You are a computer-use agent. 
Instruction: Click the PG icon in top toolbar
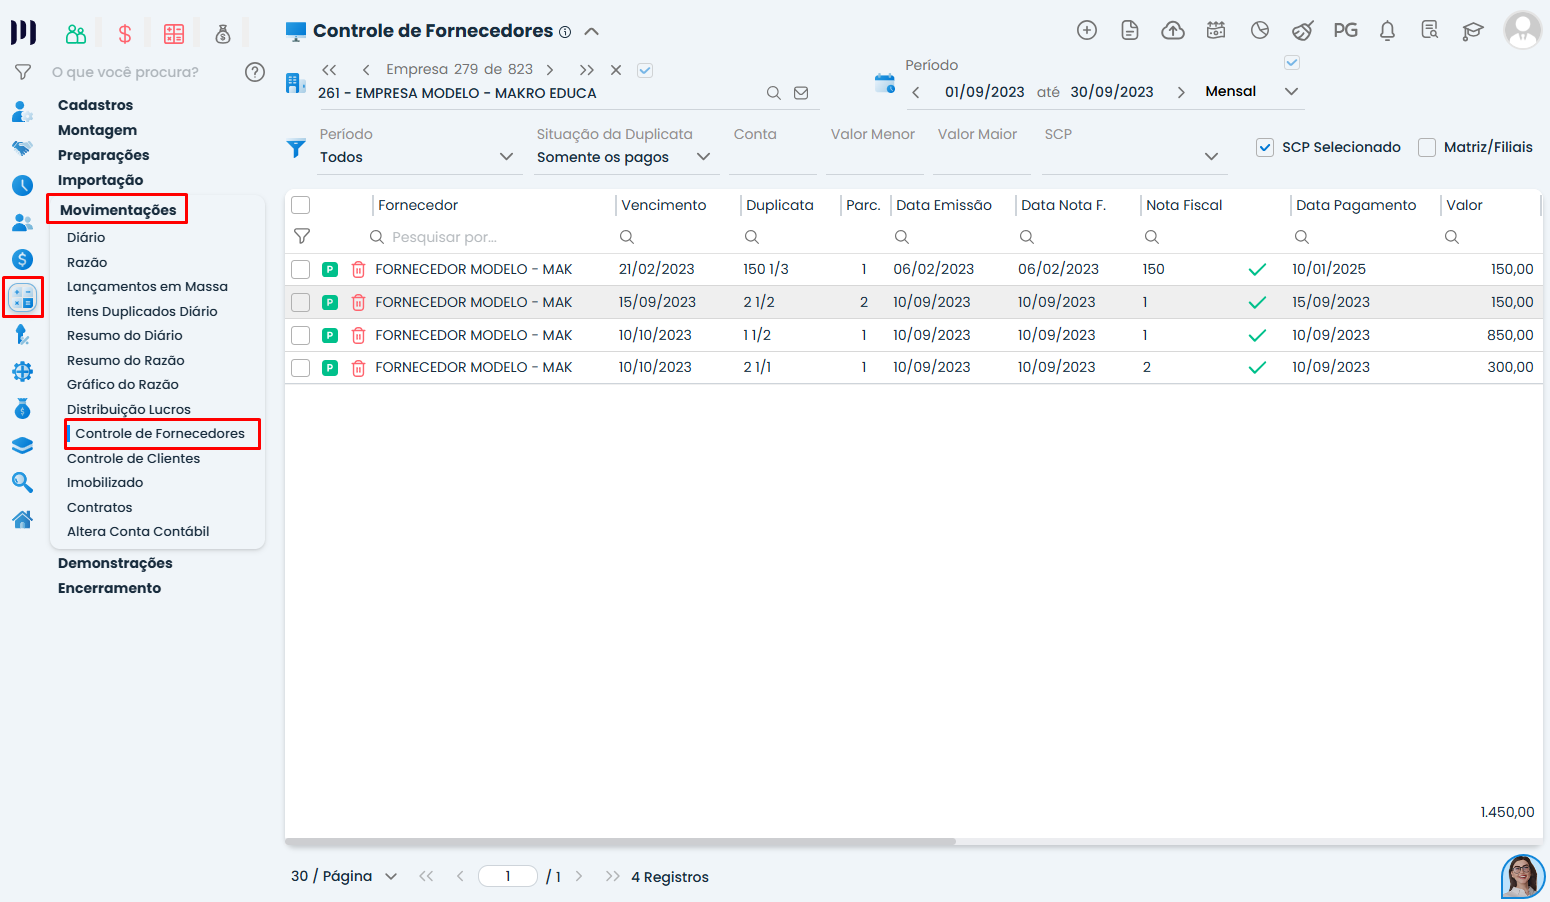coord(1345,31)
